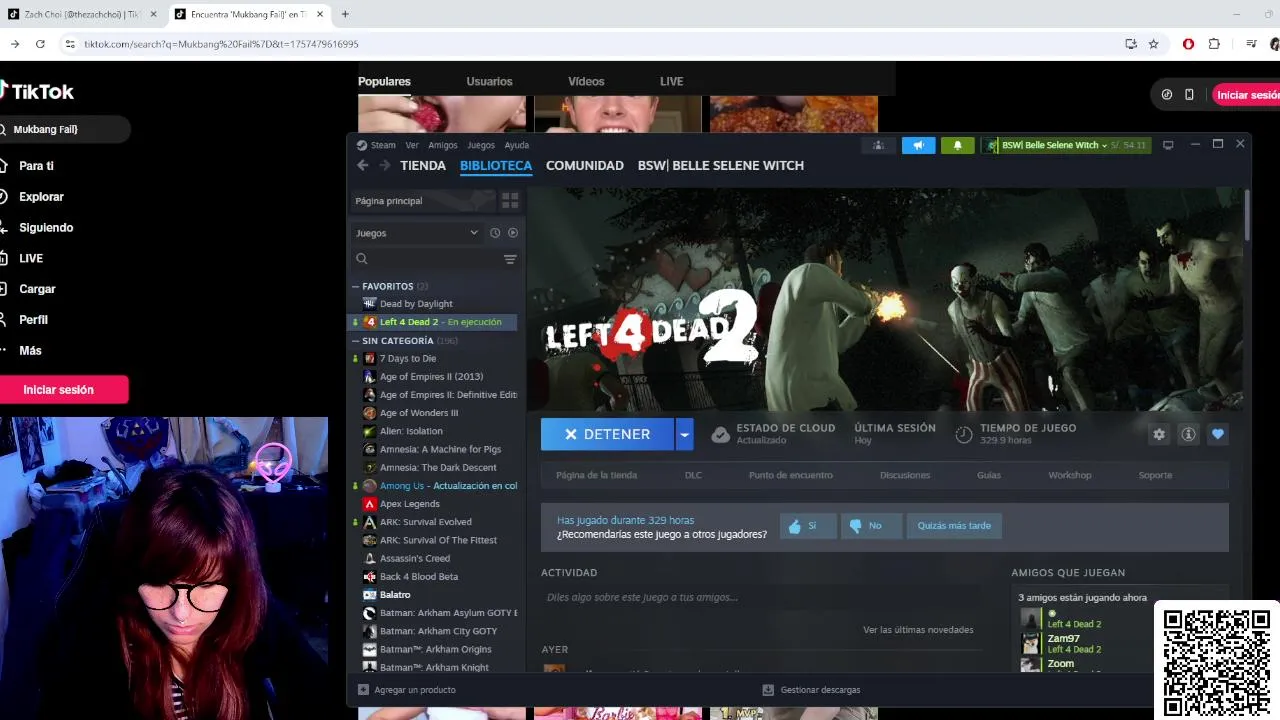Show ready-to-play games filter icon
The width and height of the screenshot is (1280, 720).
coord(513,233)
